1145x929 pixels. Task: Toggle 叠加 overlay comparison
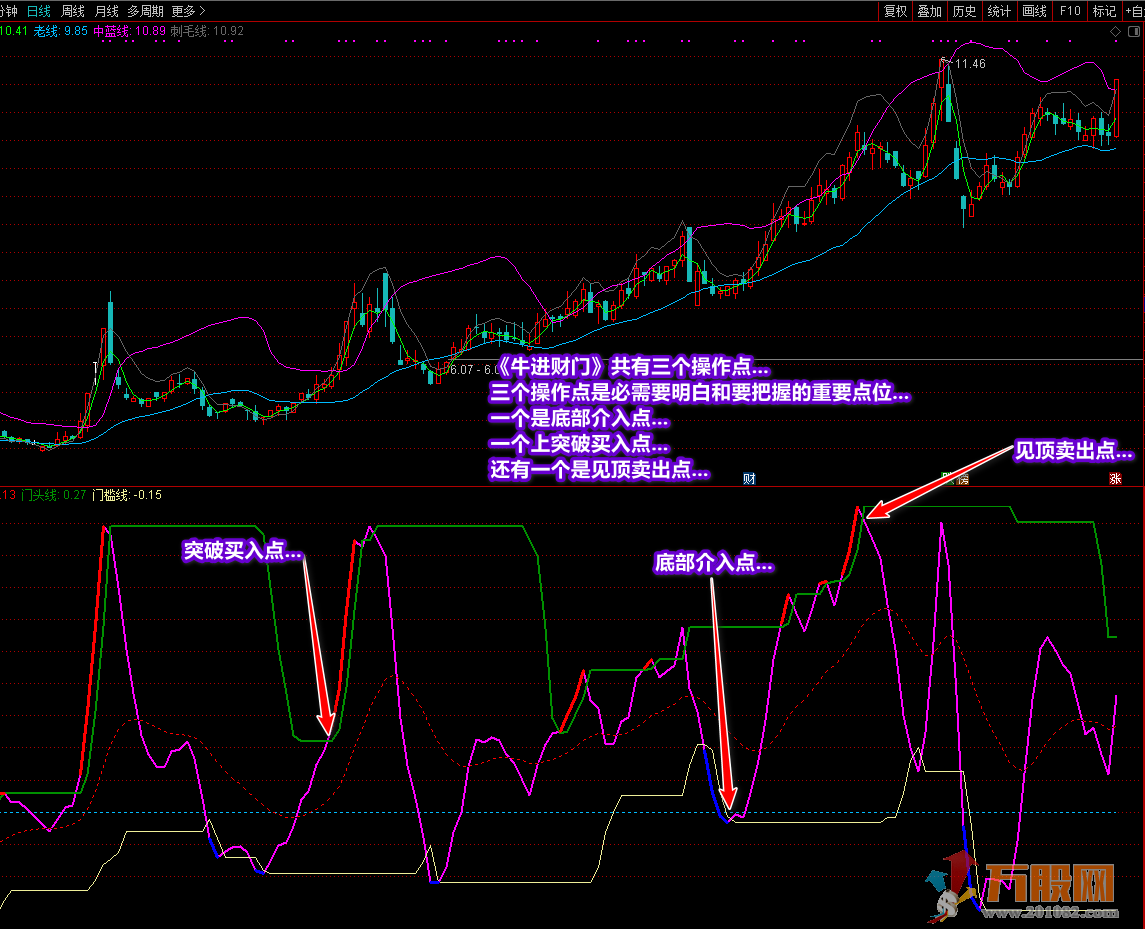(x=930, y=11)
